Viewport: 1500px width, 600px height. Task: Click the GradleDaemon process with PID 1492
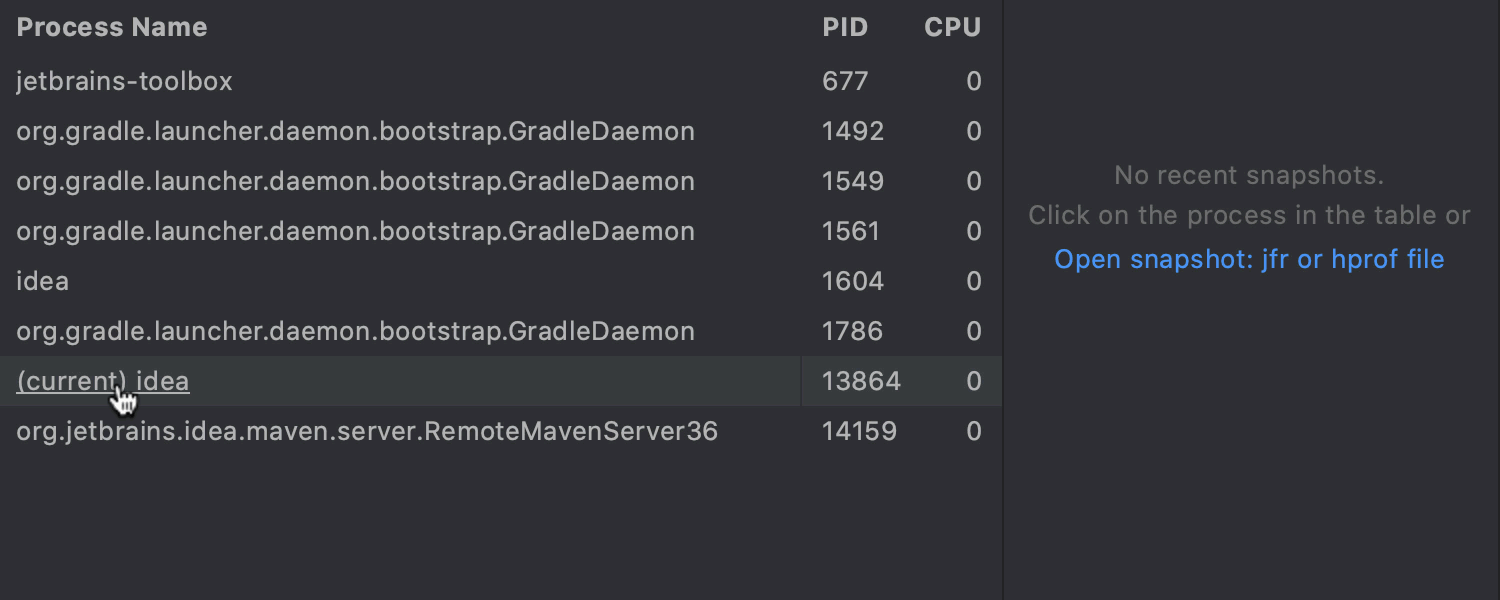[x=500, y=131]
